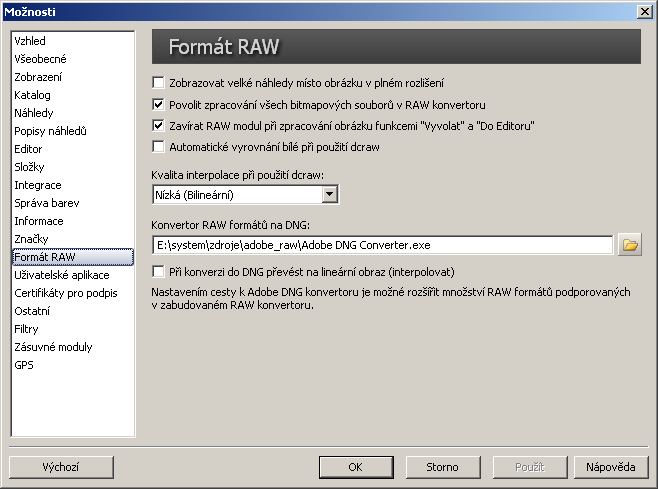Image resolution: width=658 pixels, height=489 pixels.
Task: Open Certifikáty pro podpis settings
Action: pos(65,293)
